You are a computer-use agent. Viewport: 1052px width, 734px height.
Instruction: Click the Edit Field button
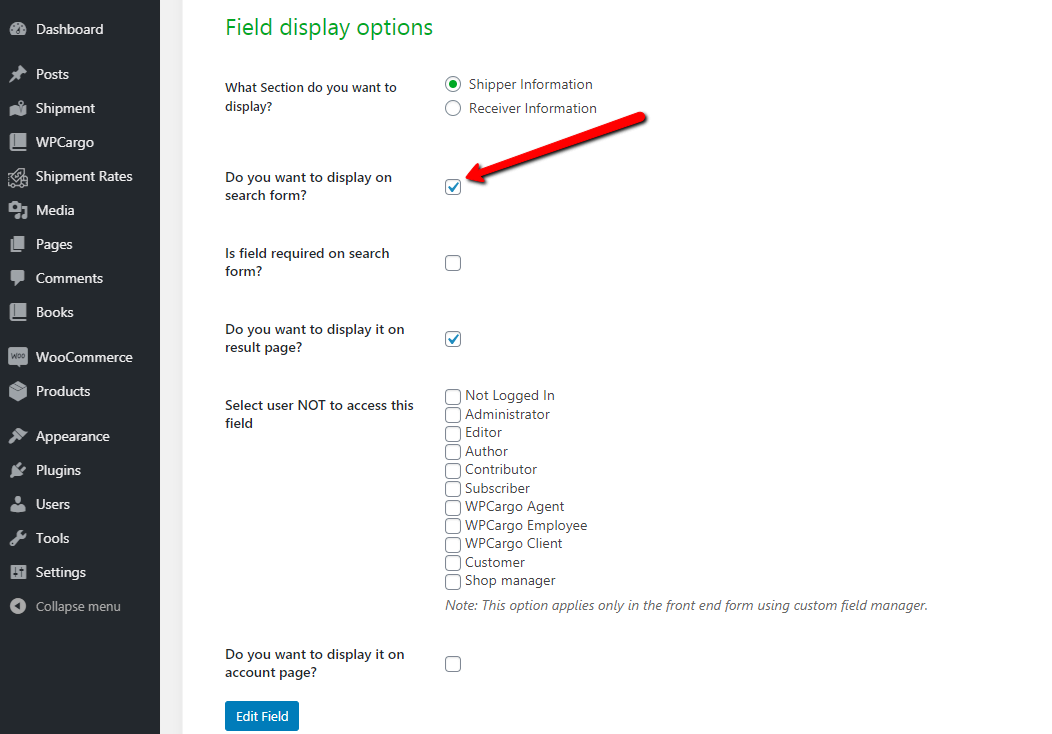262,716
